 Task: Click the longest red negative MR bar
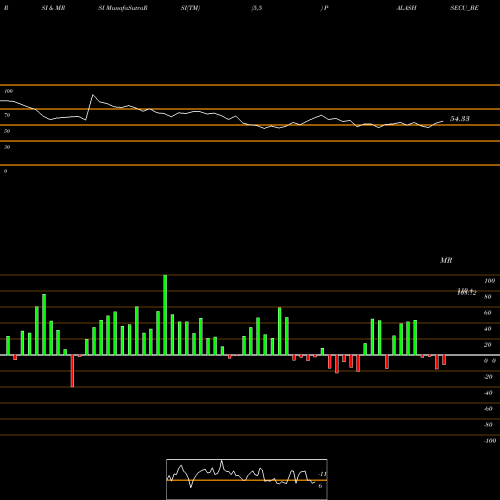(72, 371)
